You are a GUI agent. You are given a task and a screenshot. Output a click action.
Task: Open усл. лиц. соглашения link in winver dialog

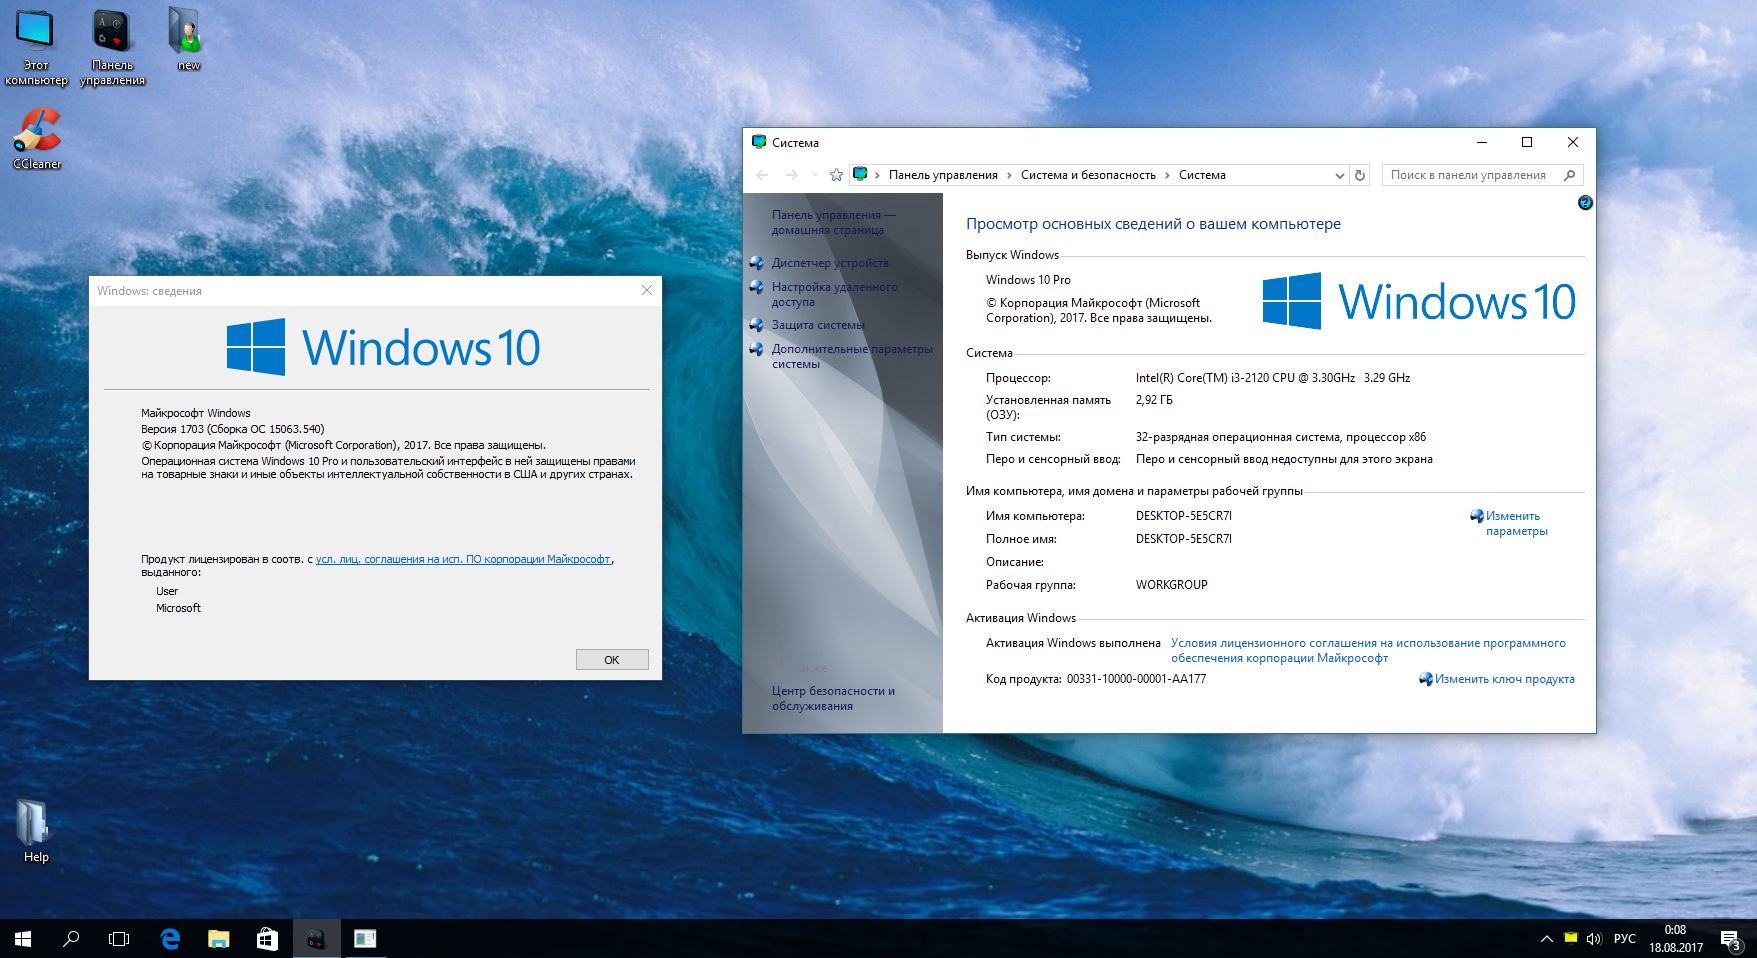[x=463, y=559]
